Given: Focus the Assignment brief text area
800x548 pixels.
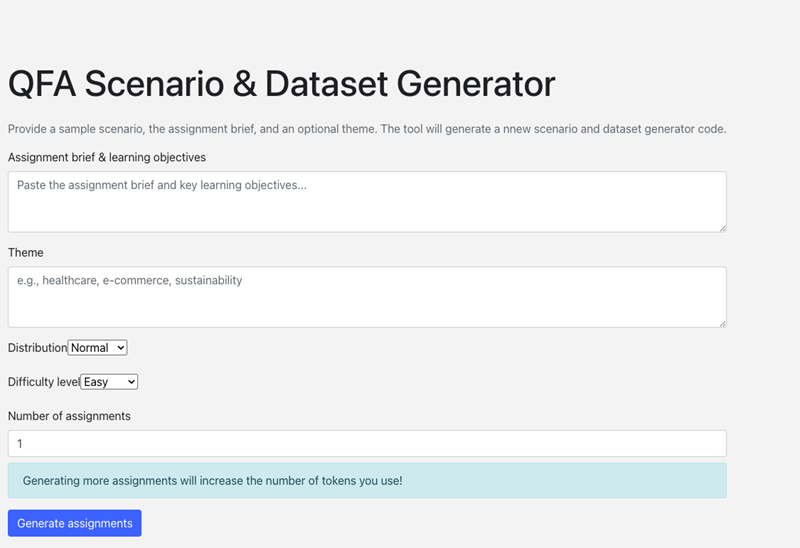Looking at the screenshot, I should pos(367,202).
